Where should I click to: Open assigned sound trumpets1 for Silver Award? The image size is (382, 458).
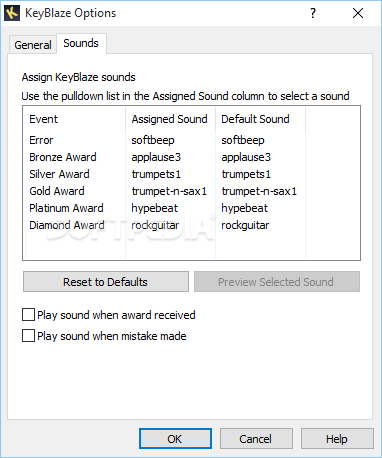(x=156, y=174)
